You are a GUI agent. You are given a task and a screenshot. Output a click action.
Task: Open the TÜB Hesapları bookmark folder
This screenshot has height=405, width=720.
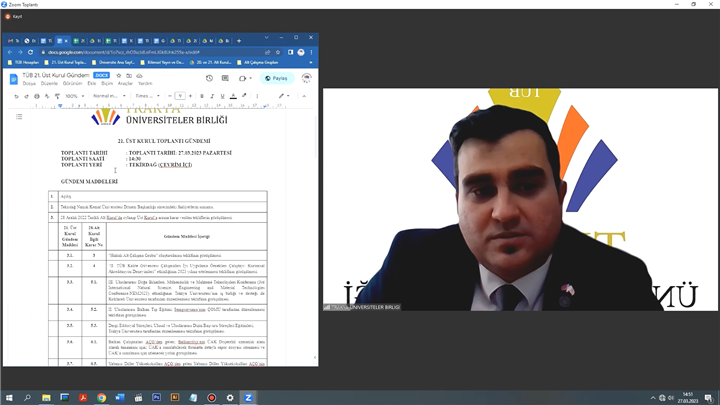[x=23, y=62]
